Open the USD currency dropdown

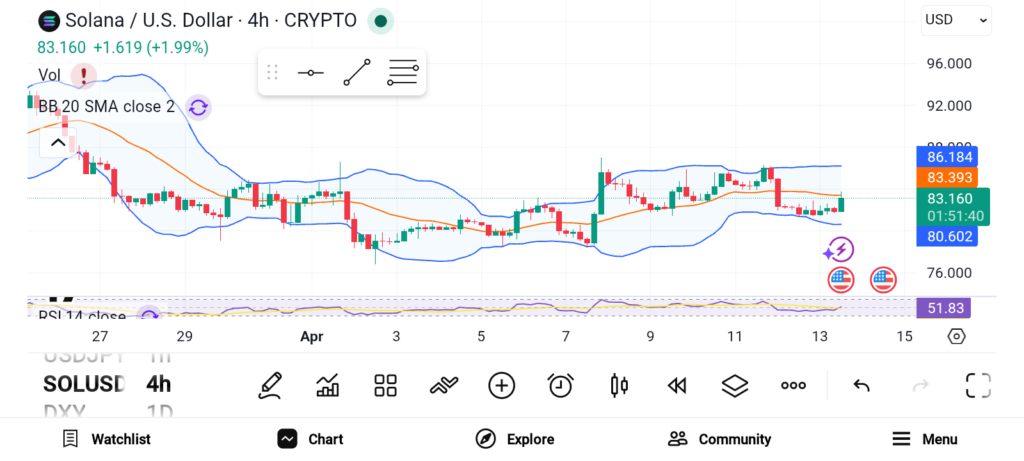[956, 19]
